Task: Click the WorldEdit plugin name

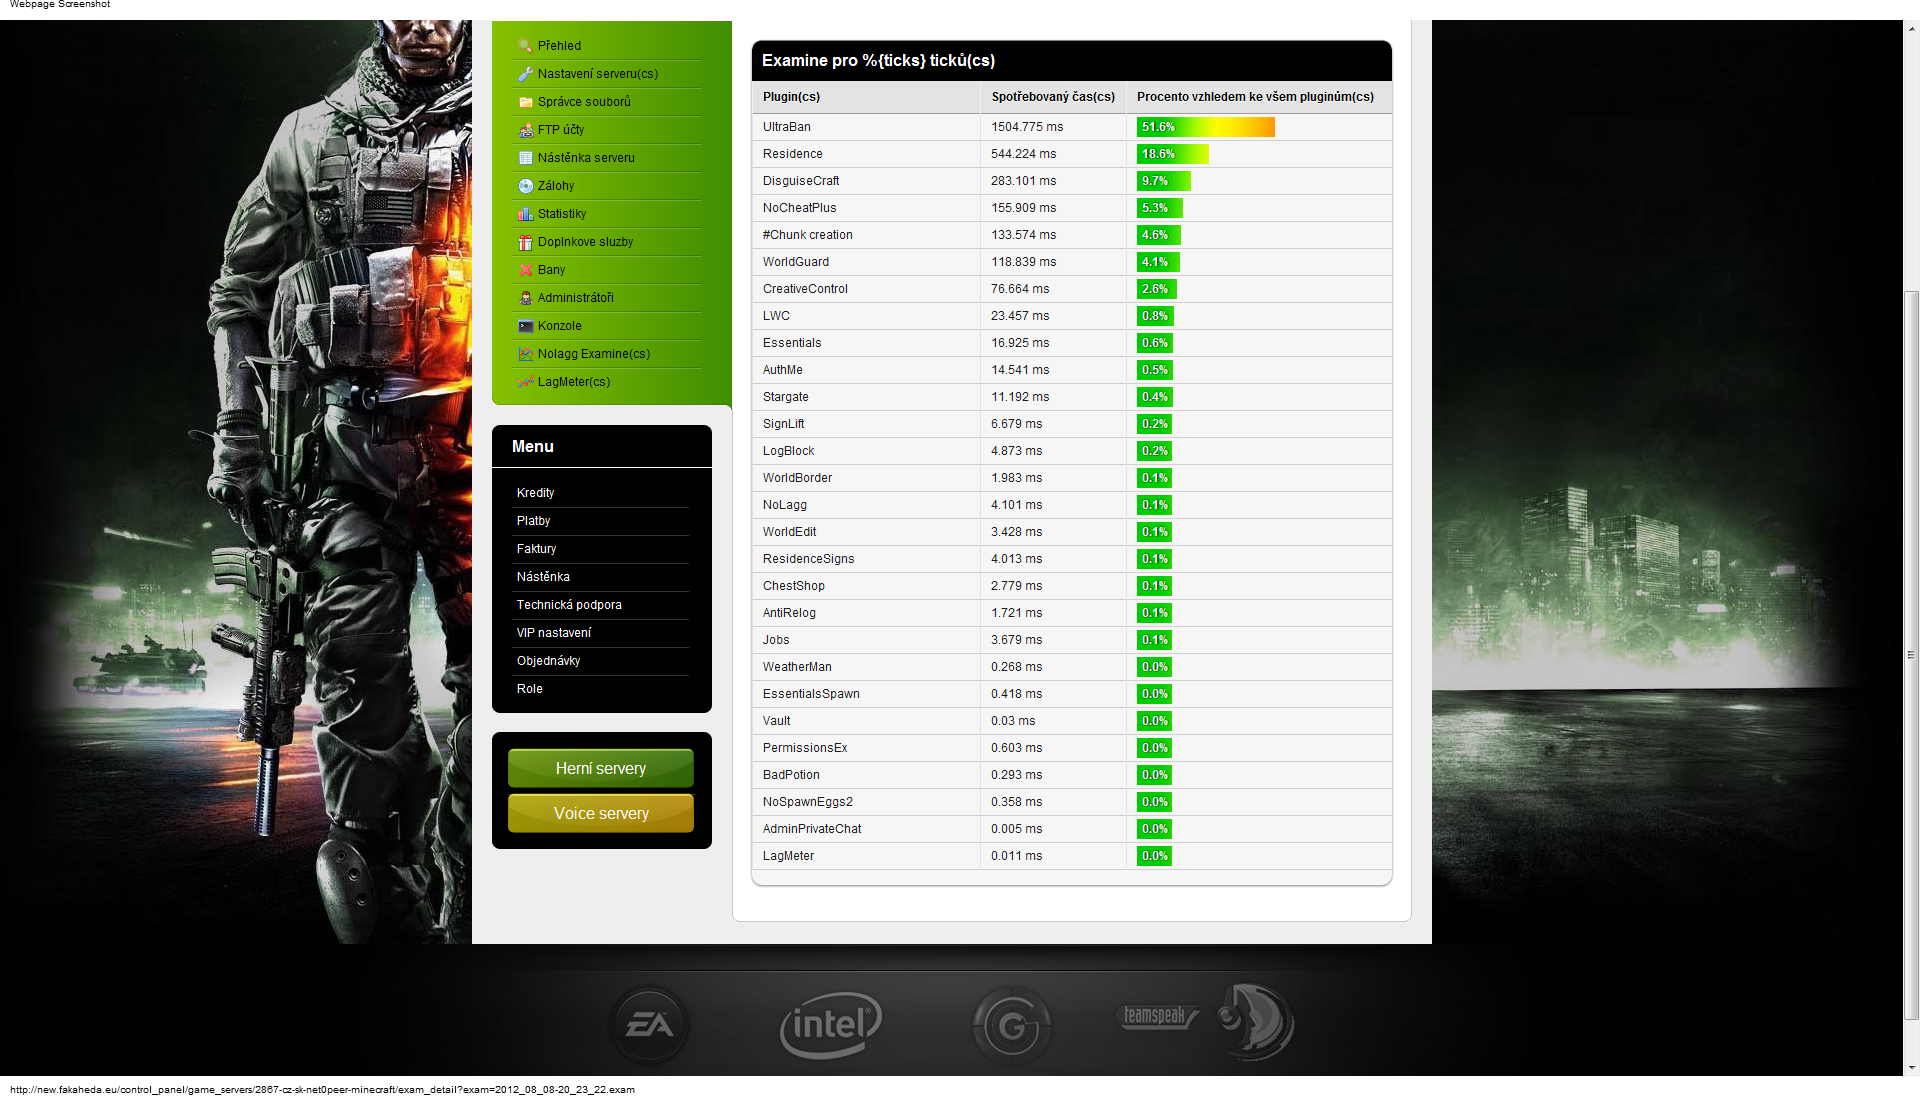Action: [x=789, y=532]
